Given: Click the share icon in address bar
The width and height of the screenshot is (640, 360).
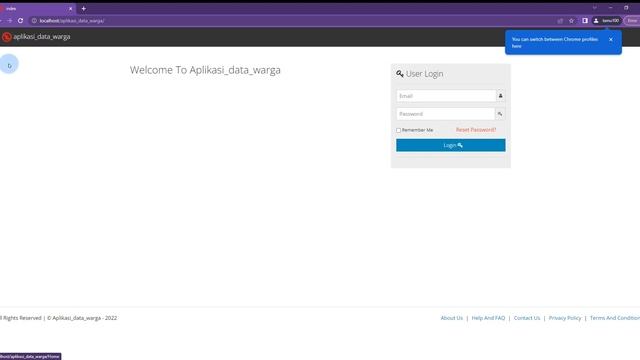Looking at the screenshot, I should (x=560, y=20).
